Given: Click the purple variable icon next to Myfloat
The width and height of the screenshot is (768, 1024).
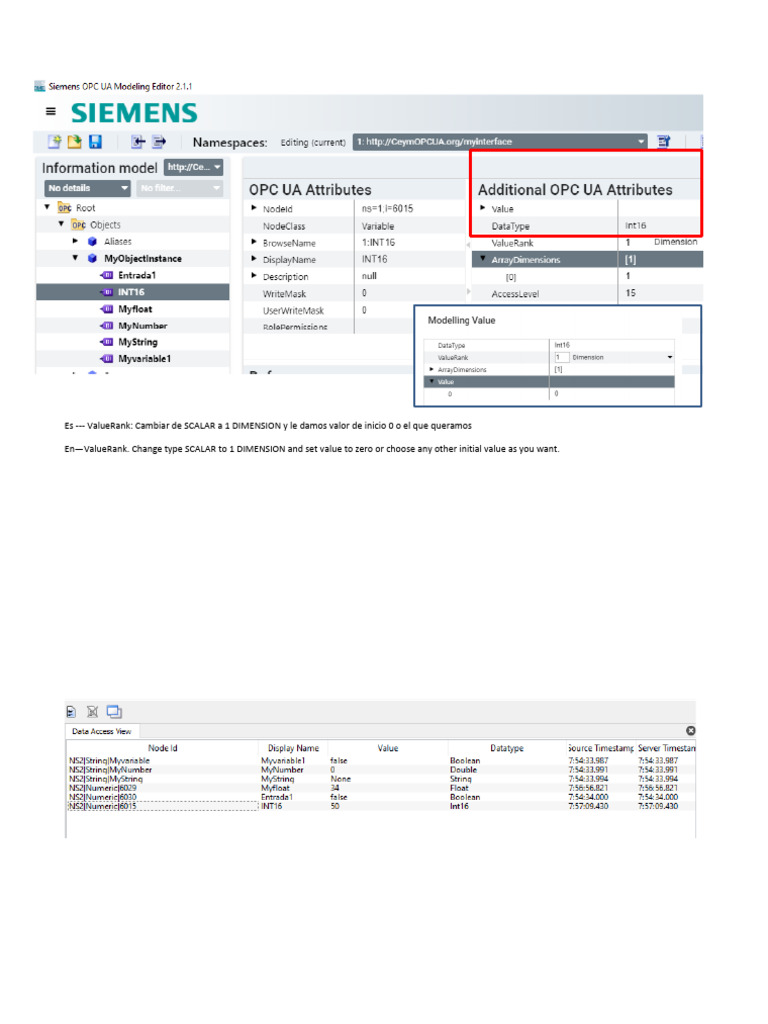Looking at the screenshot, I should [107, 309].
